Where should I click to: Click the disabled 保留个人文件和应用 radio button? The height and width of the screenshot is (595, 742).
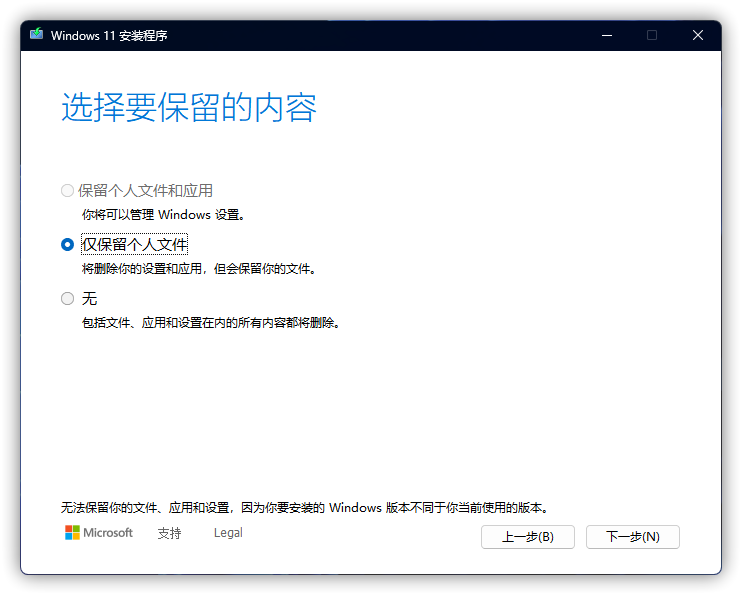point(67,190)
